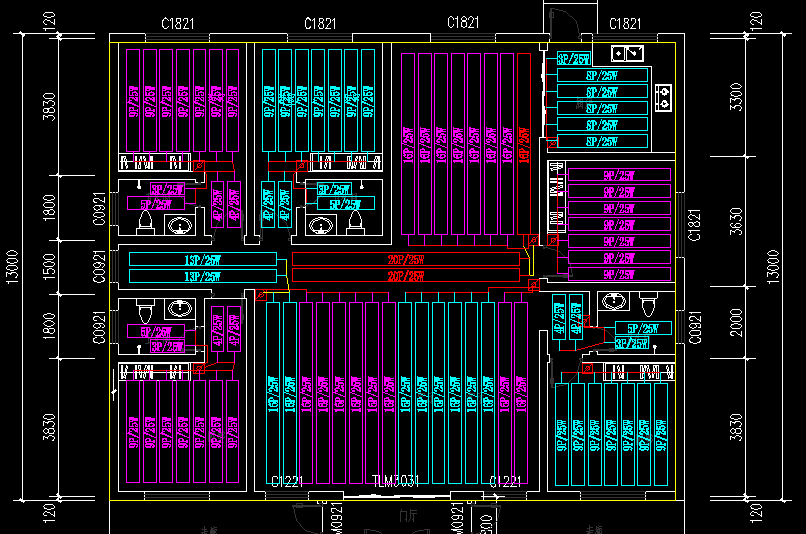Select the upper cyan 13P/25W loop

click(203, 259)
